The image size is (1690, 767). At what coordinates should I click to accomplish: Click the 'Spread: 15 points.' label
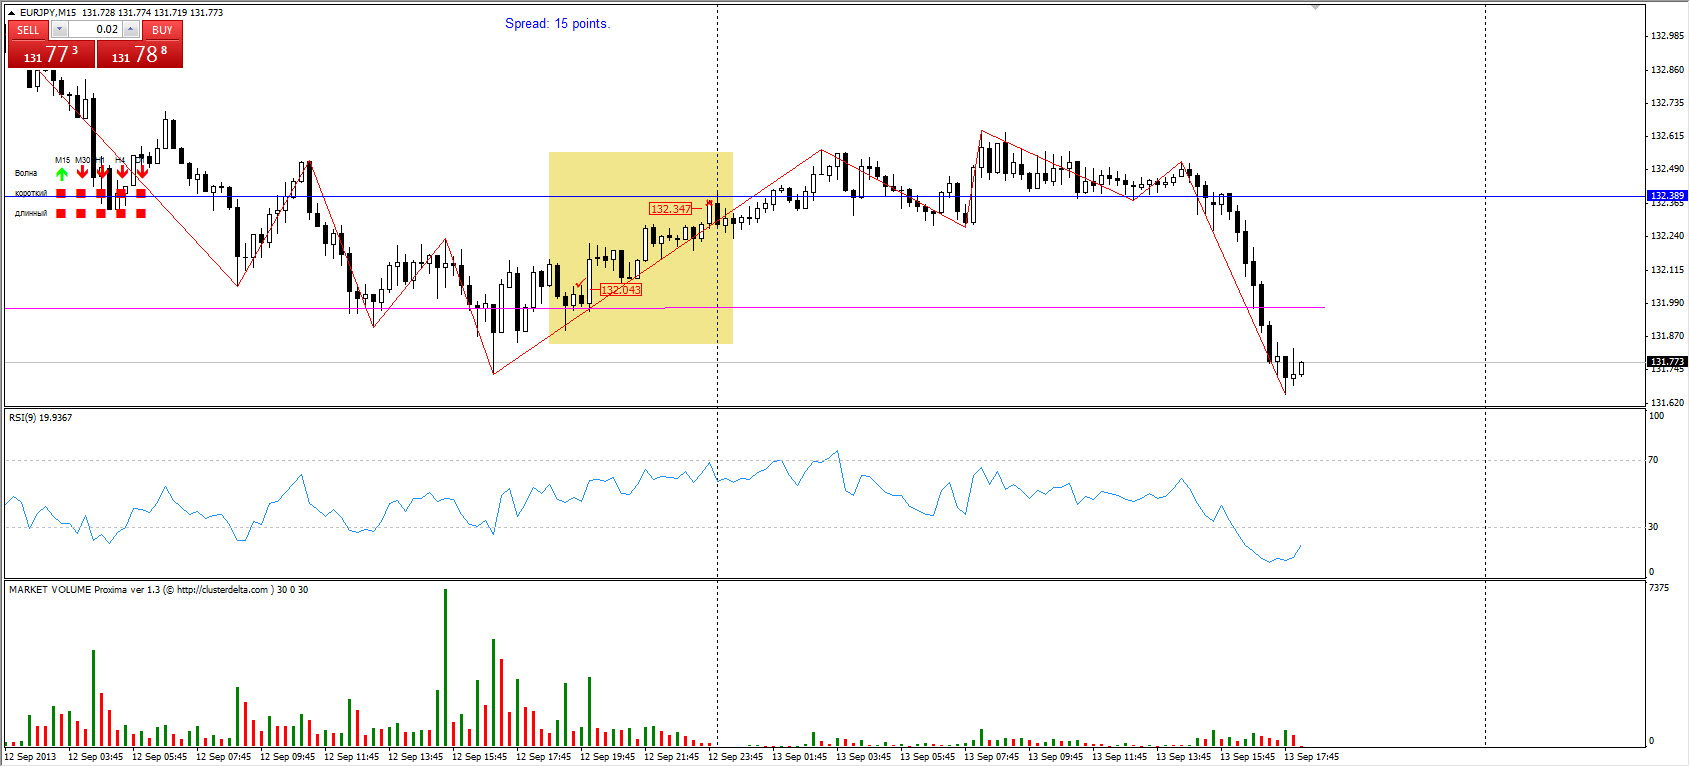(x=557, y=23)
